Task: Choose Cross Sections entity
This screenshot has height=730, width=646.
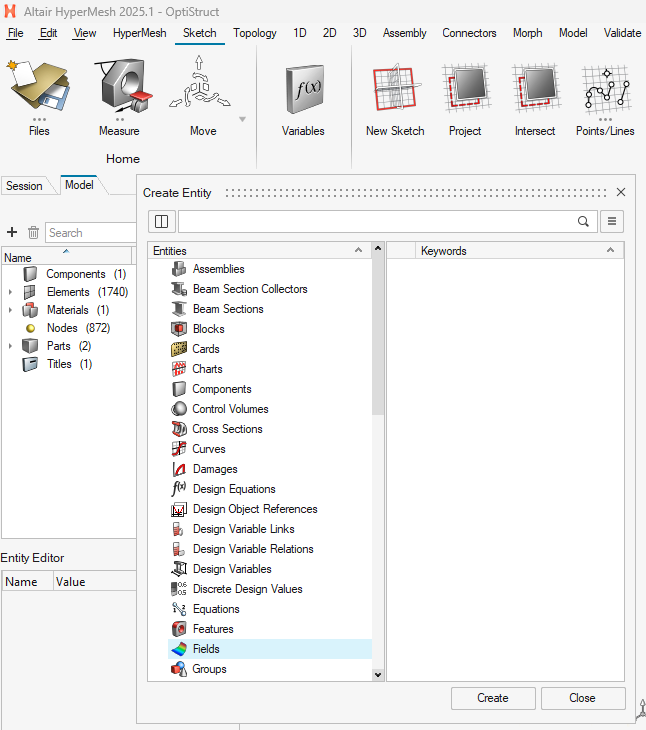Action: coord(227,429)
